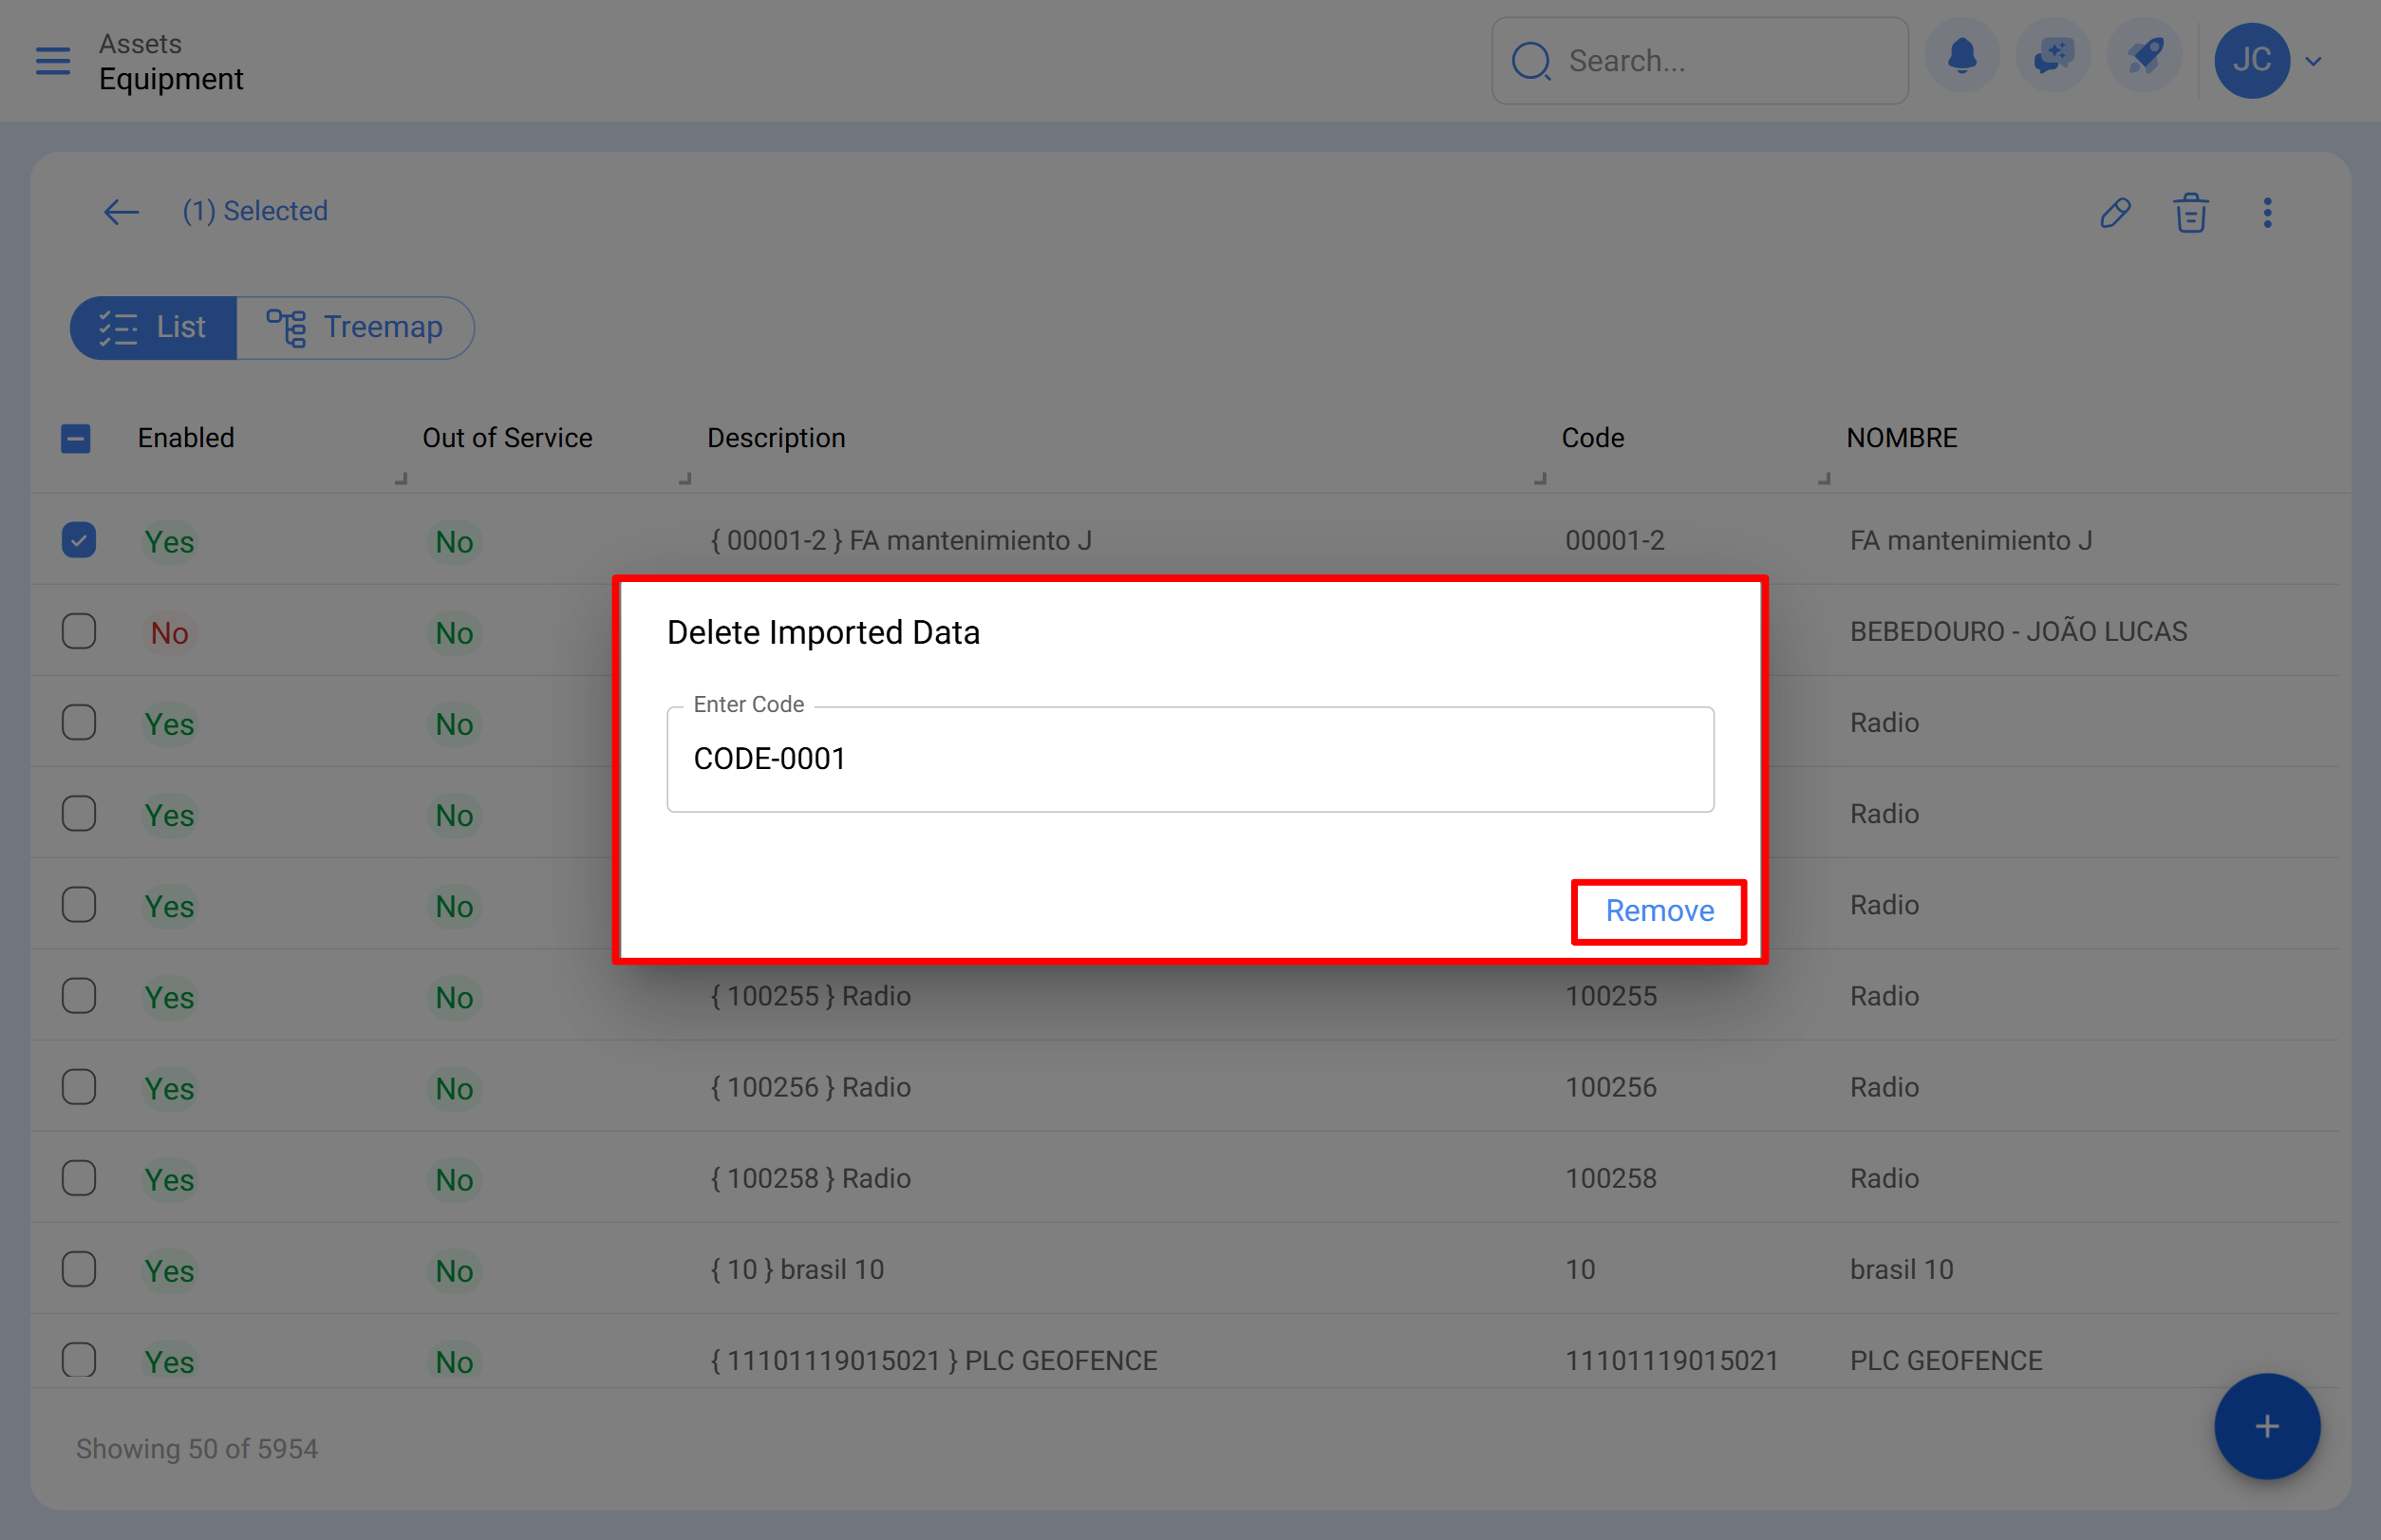2381x1540 pixels.
Task: Click the Out of Service column header
Action: coord(507,438)
